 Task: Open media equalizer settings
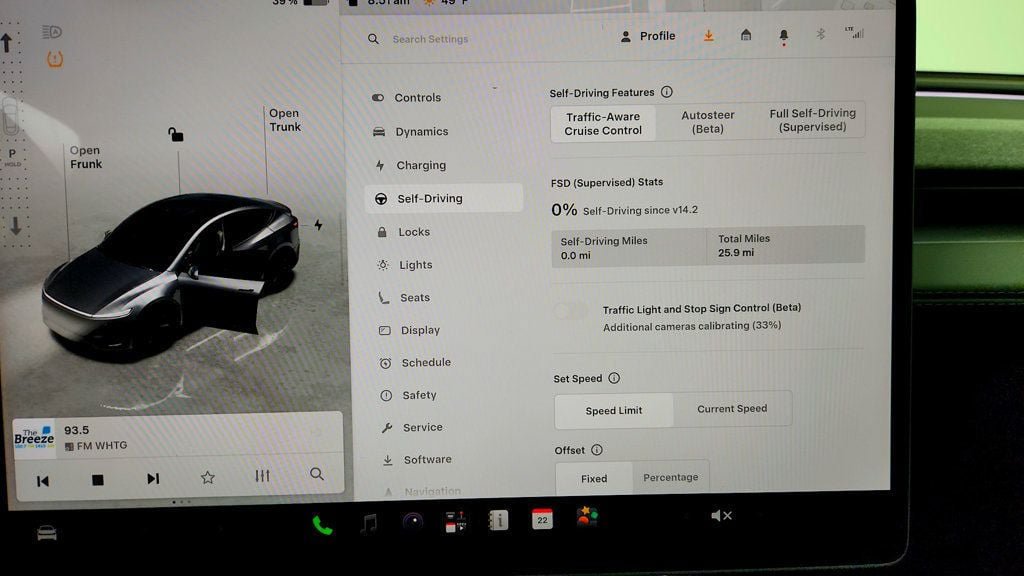263,475
